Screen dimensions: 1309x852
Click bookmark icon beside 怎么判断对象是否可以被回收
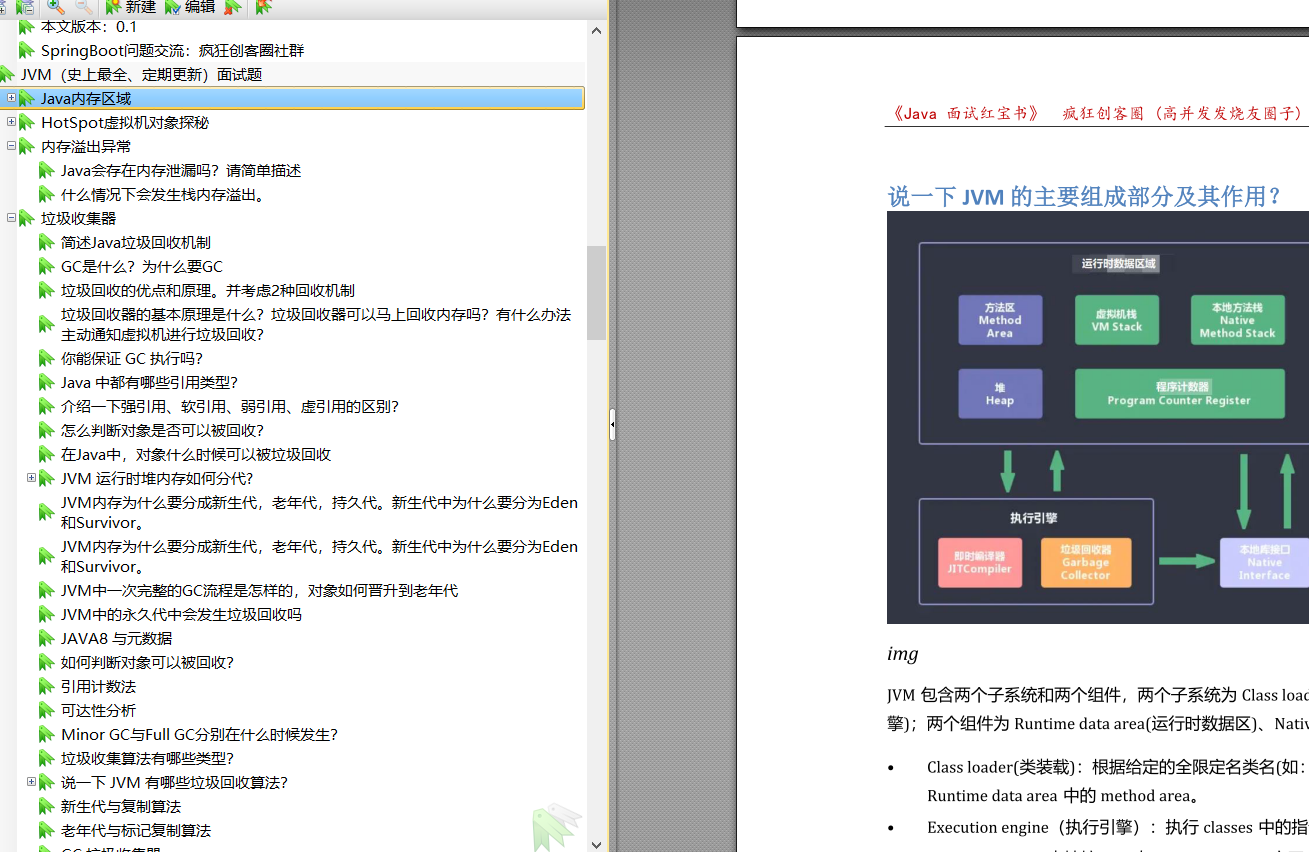coord(47,430)
